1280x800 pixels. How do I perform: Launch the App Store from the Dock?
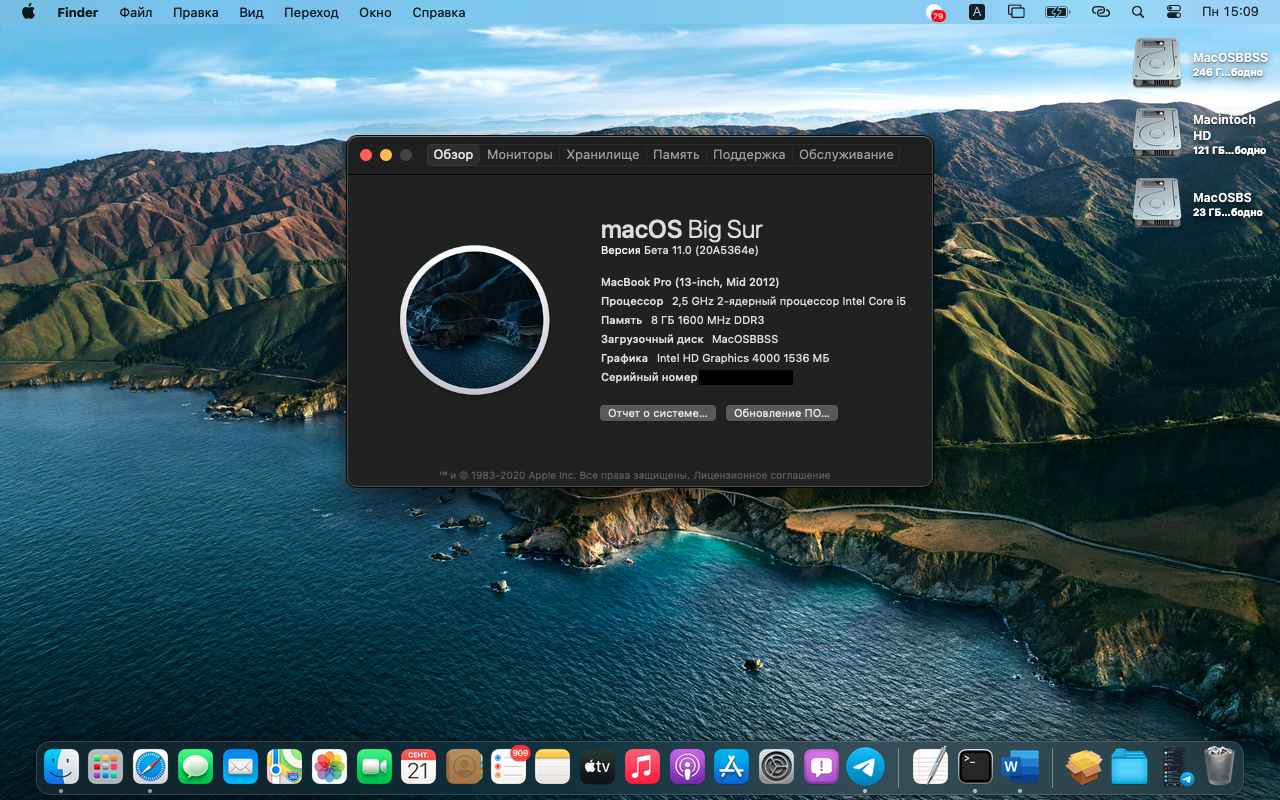pyautogui.click(x=731, y=767)
